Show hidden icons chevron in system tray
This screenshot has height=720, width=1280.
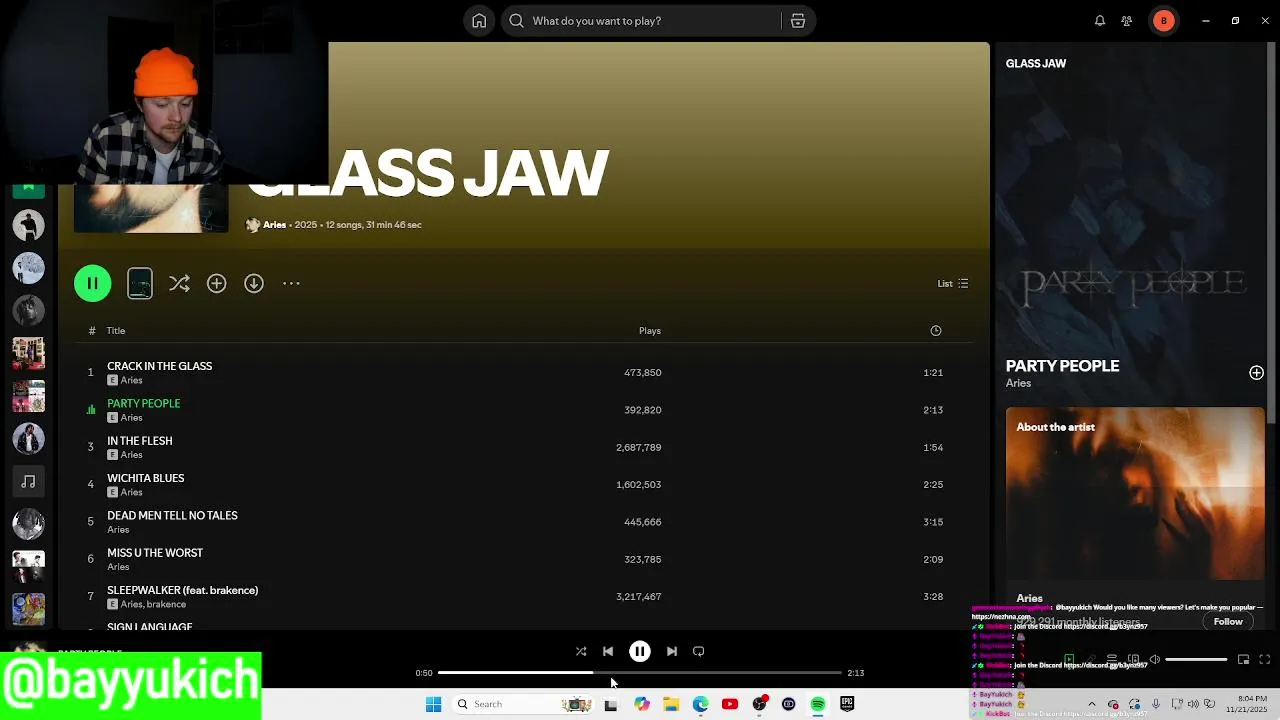1091,704
